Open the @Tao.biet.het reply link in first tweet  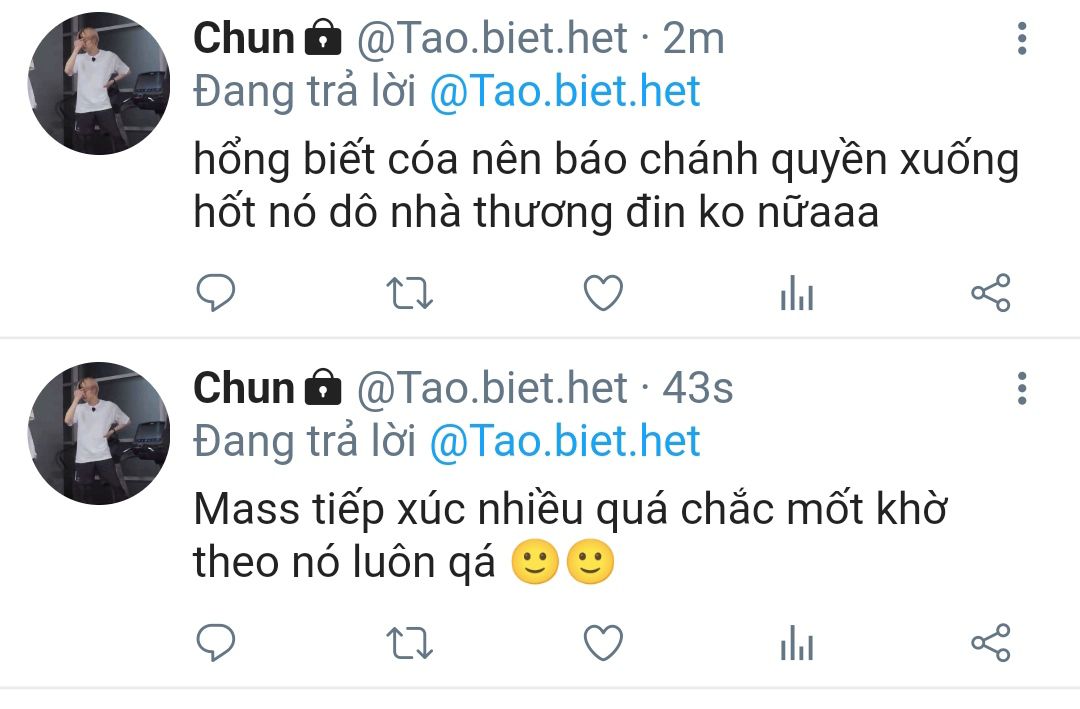(x=565, y=92)
